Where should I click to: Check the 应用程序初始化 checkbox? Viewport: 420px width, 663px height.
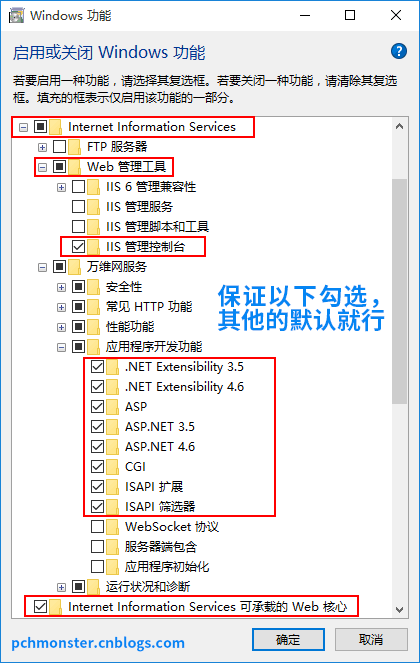(x=97, y=567)
